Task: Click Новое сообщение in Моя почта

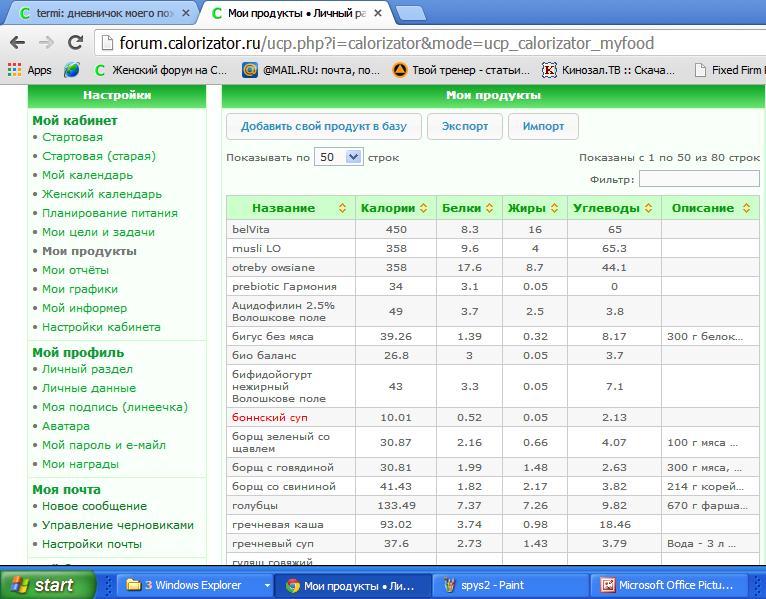Action: [x=94, y=506]
